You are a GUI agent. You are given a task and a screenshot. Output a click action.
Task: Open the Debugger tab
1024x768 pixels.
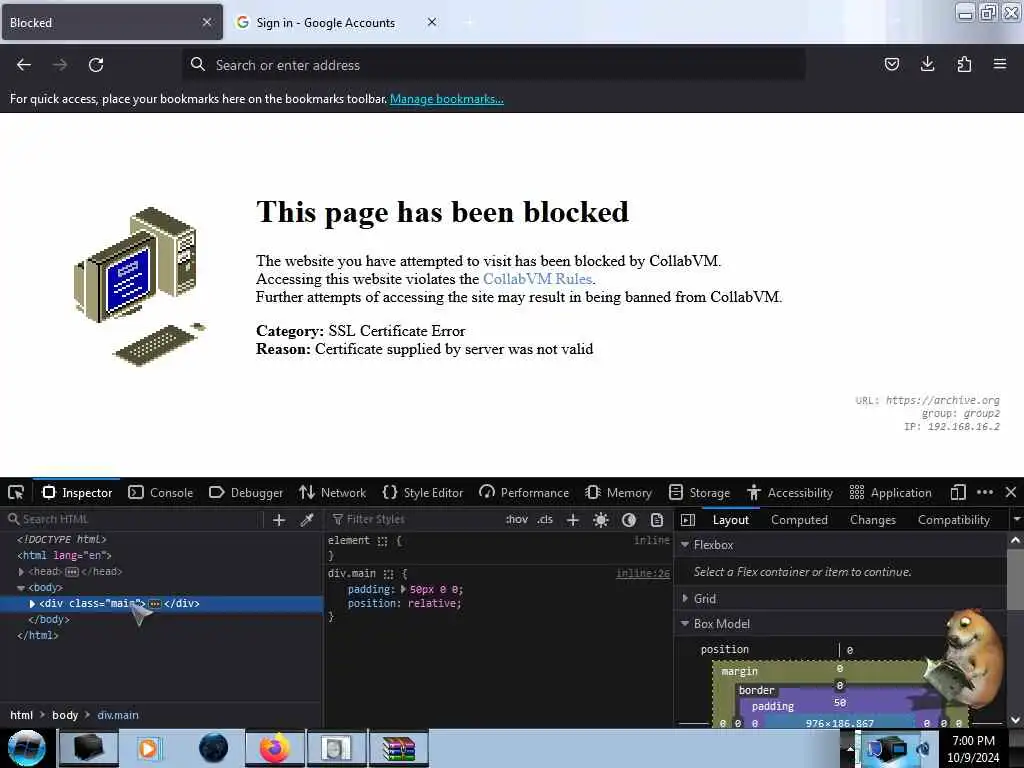(x=246, y=492)
